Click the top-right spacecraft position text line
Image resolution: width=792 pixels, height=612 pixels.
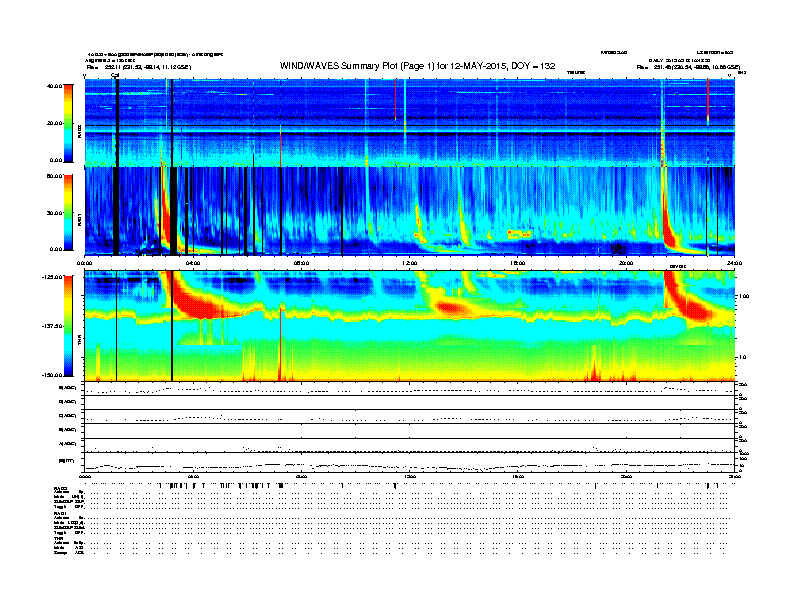(688, 67)
